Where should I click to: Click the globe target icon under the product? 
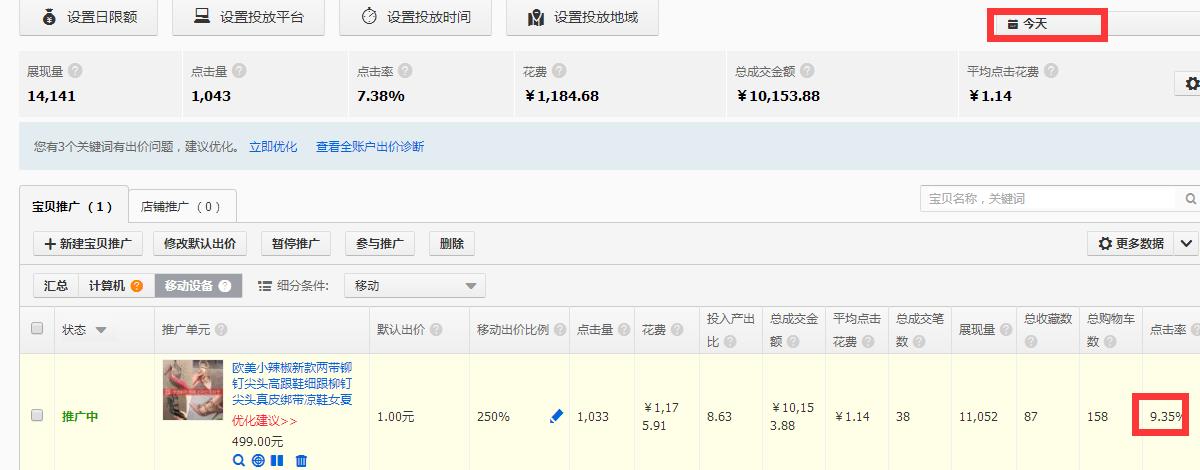coord(258,460)
